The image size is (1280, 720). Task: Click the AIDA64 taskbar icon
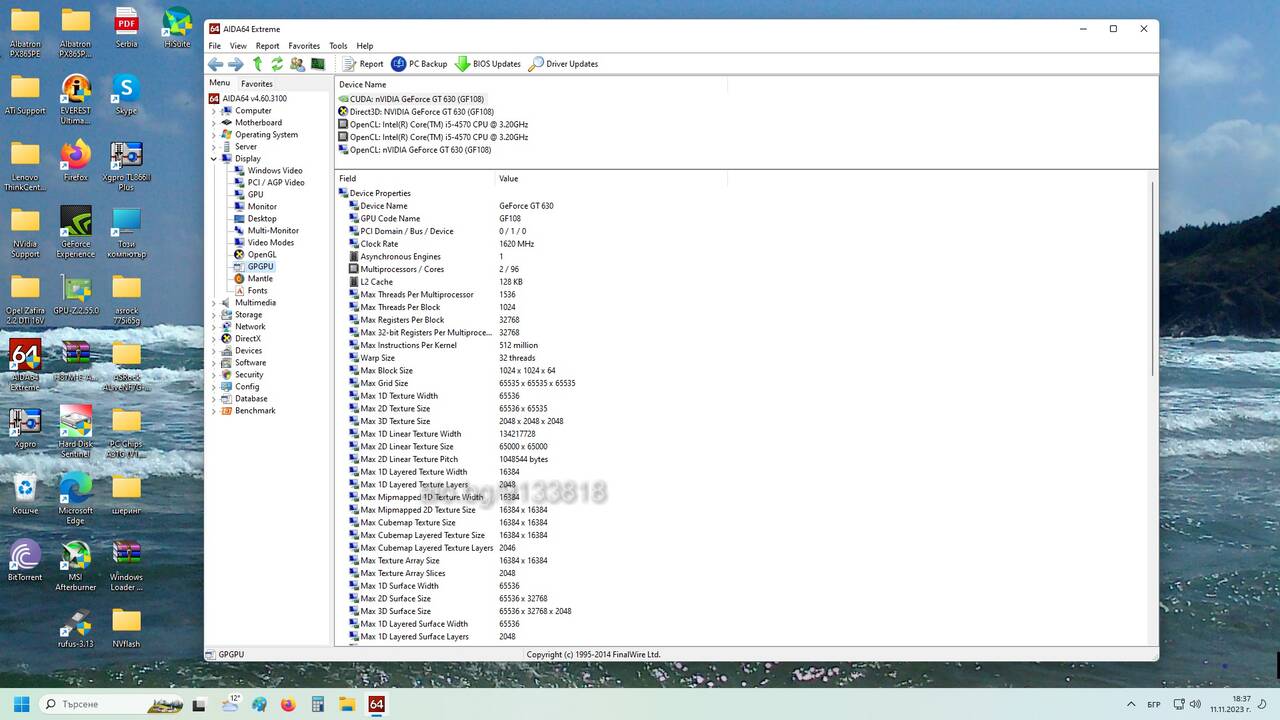377,704
